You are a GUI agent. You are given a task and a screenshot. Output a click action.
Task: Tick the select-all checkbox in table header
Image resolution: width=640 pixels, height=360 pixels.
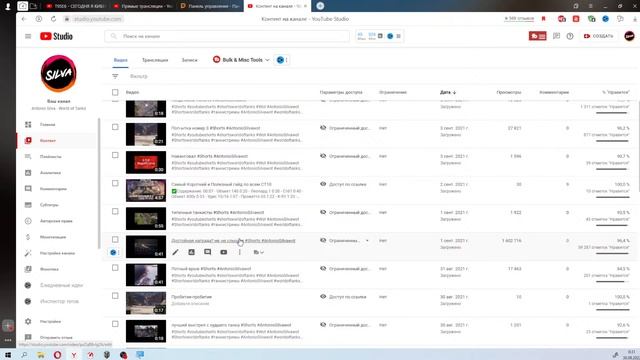(115, 92)
